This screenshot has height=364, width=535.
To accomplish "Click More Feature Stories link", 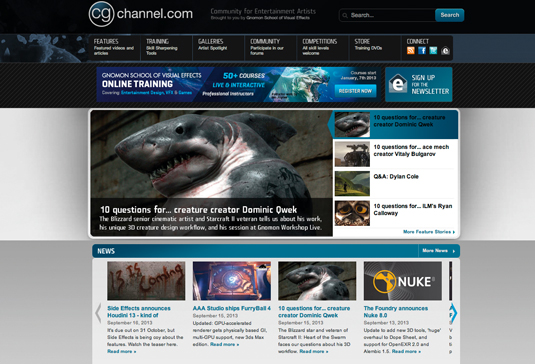I will point(429,232).
